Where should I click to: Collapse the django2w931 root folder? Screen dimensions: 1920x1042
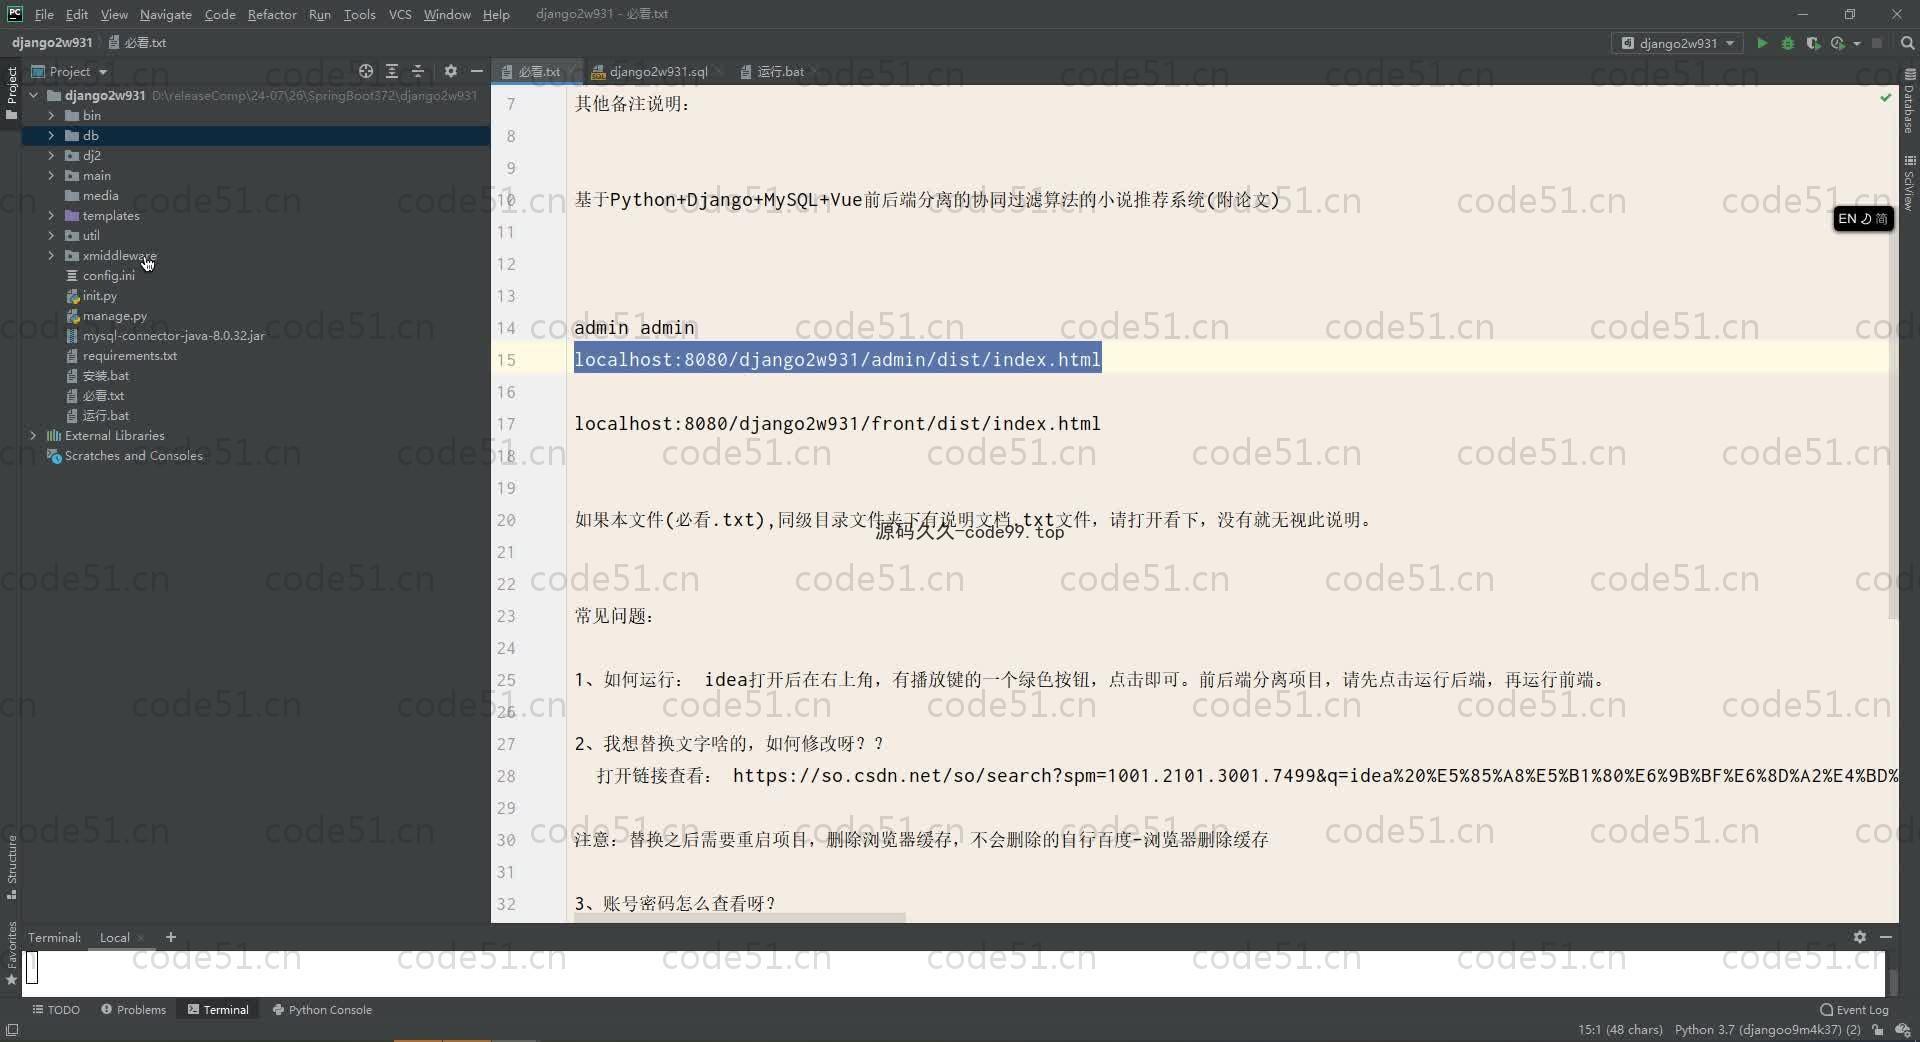coord(34,96)
